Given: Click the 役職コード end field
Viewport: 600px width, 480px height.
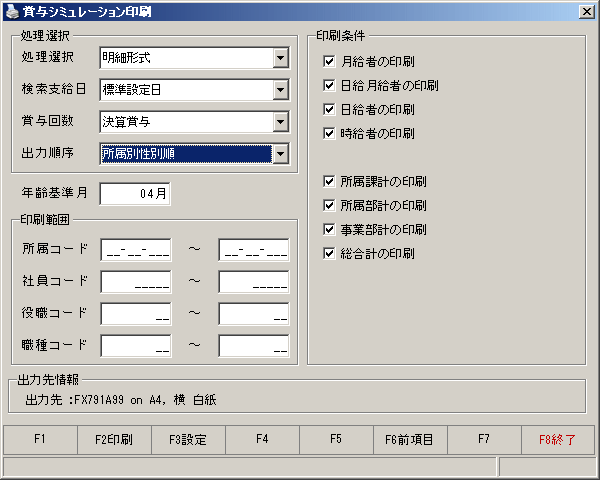Looking at the screenshot, I should click(x=254, y=314).
